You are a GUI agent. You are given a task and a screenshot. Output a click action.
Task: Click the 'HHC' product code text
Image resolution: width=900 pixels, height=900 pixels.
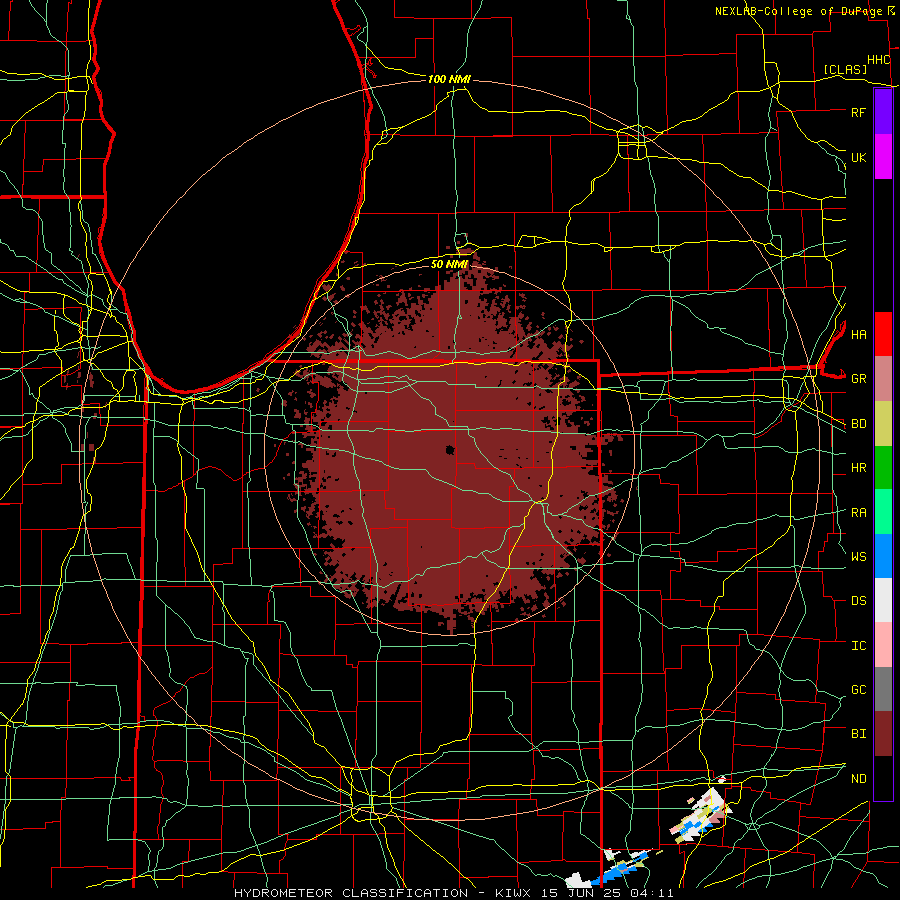click(878, 60)
